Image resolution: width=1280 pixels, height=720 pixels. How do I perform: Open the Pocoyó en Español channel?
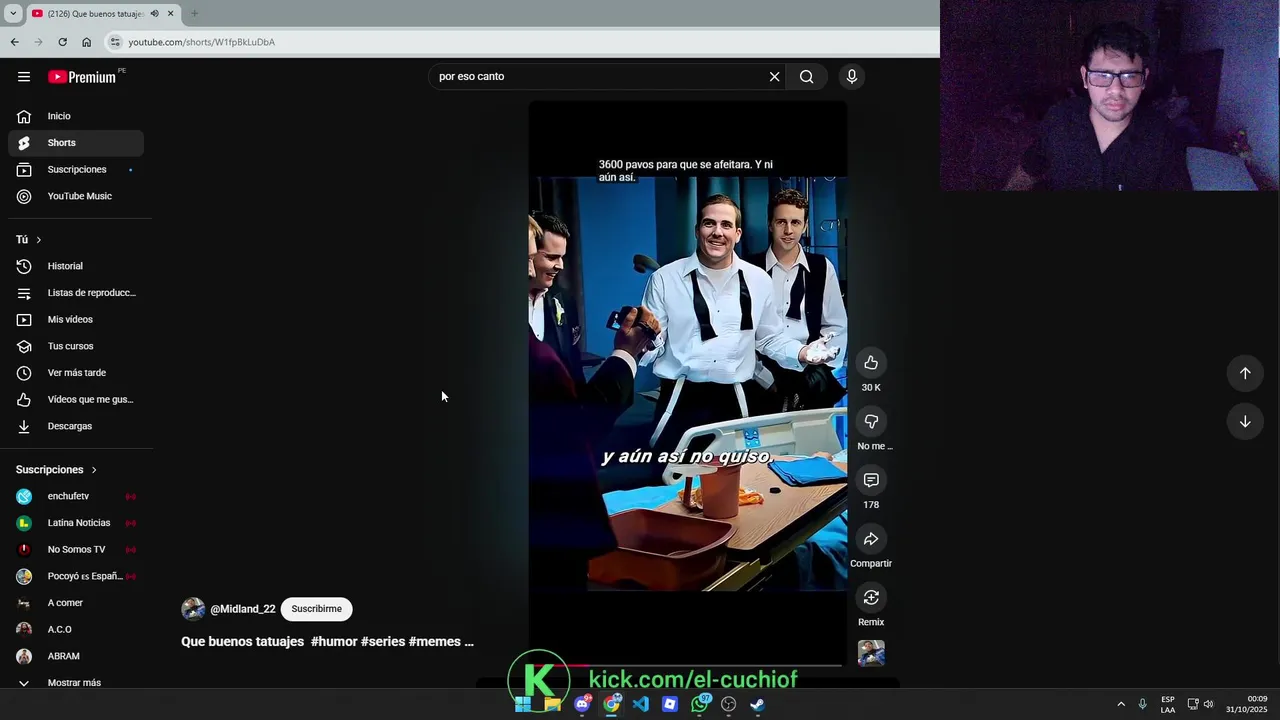[x=76, y=576]
